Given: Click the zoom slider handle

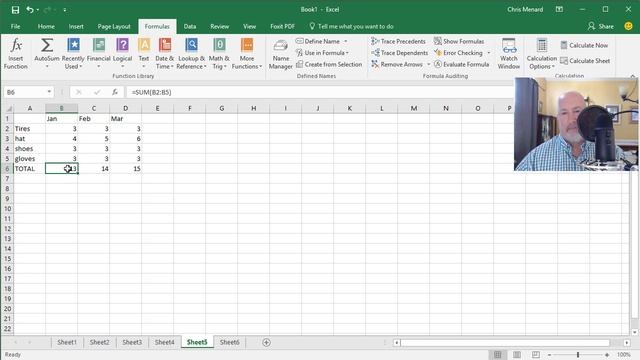Looking at the screenshot, I should pos(578,355).
